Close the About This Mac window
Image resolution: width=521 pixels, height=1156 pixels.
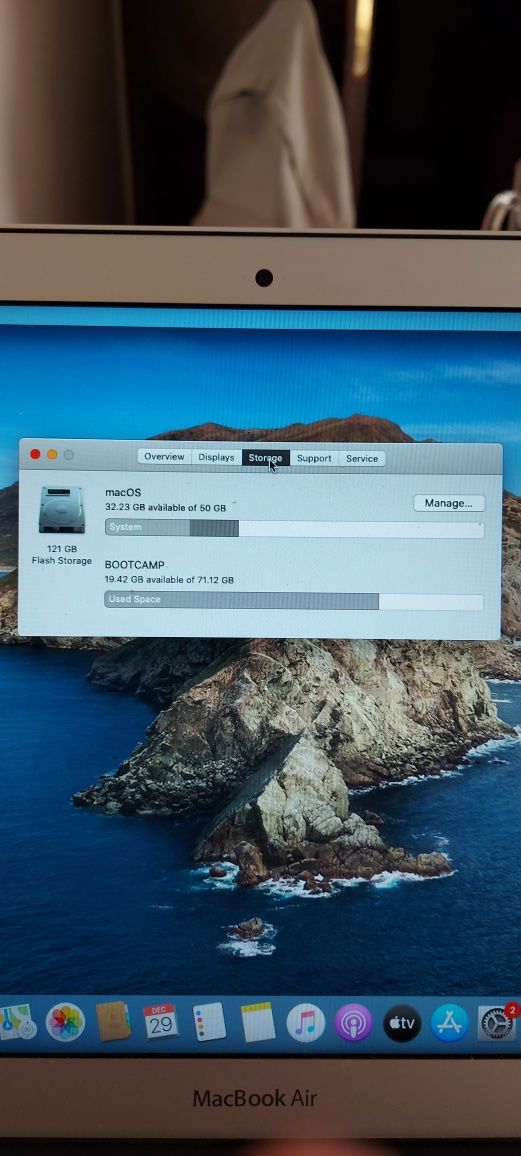pyautogui.click(x=35, y=454)
